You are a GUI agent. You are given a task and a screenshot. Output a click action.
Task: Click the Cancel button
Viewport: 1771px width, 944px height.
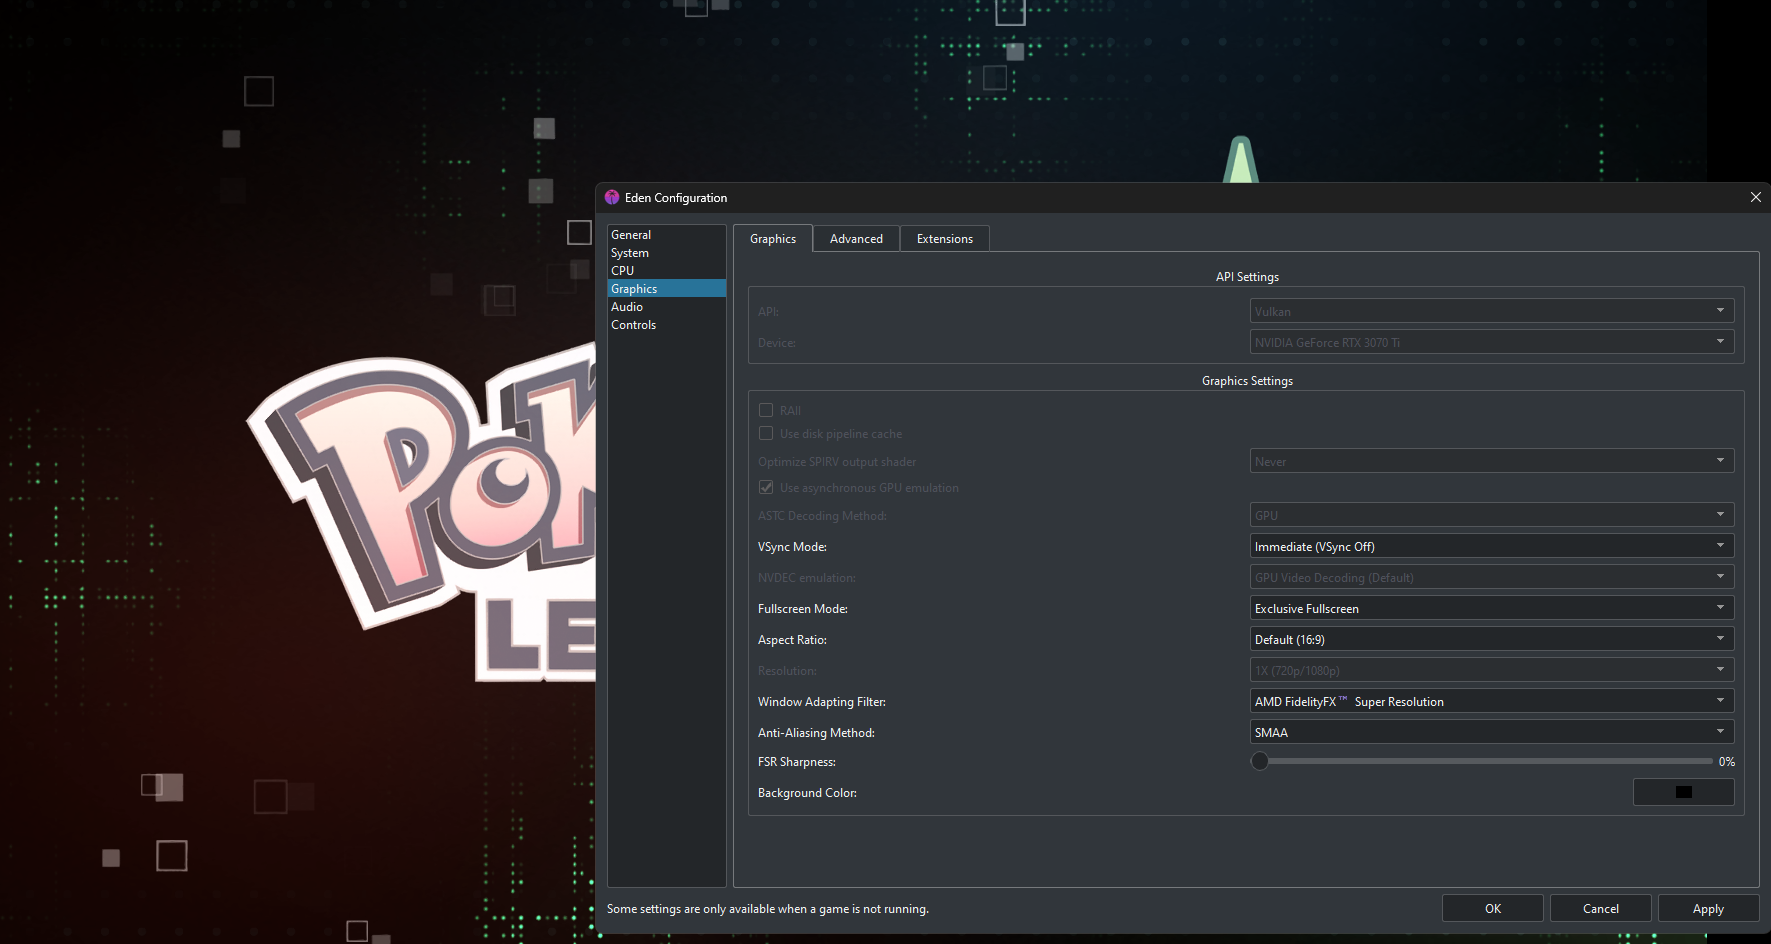[1601, 908]
